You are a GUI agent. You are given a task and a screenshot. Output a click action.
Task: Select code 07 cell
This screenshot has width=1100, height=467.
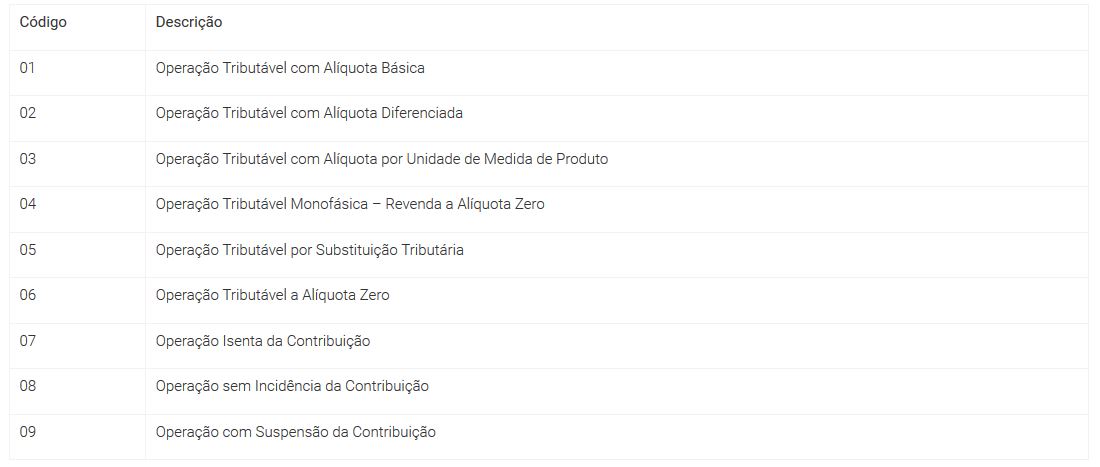(x=77, y=346)
